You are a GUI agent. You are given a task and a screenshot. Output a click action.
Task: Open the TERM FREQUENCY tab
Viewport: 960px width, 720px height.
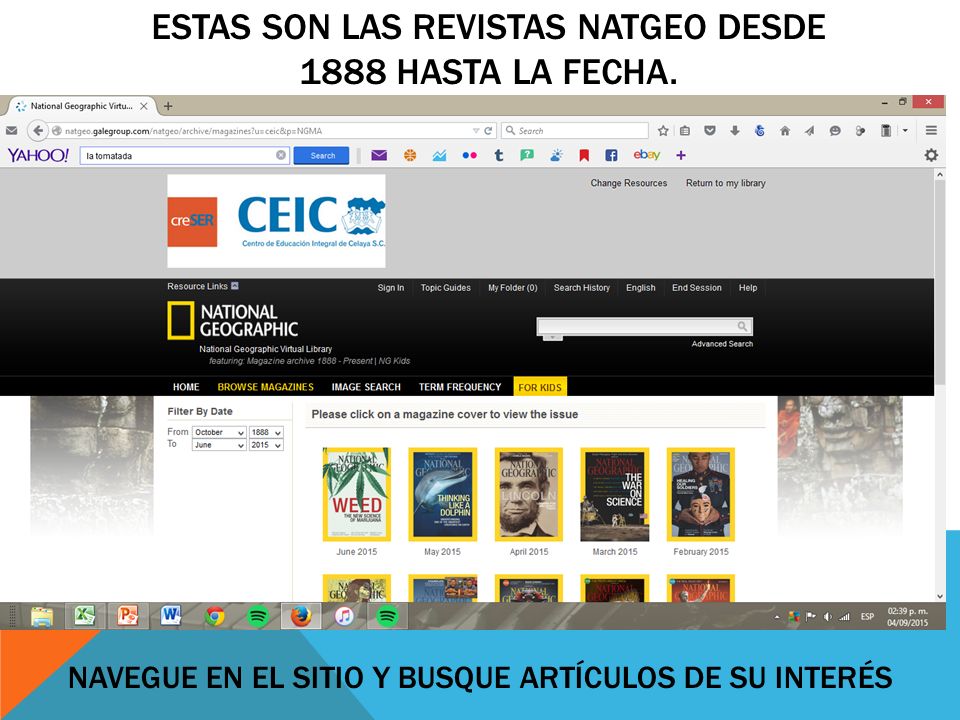460,387
